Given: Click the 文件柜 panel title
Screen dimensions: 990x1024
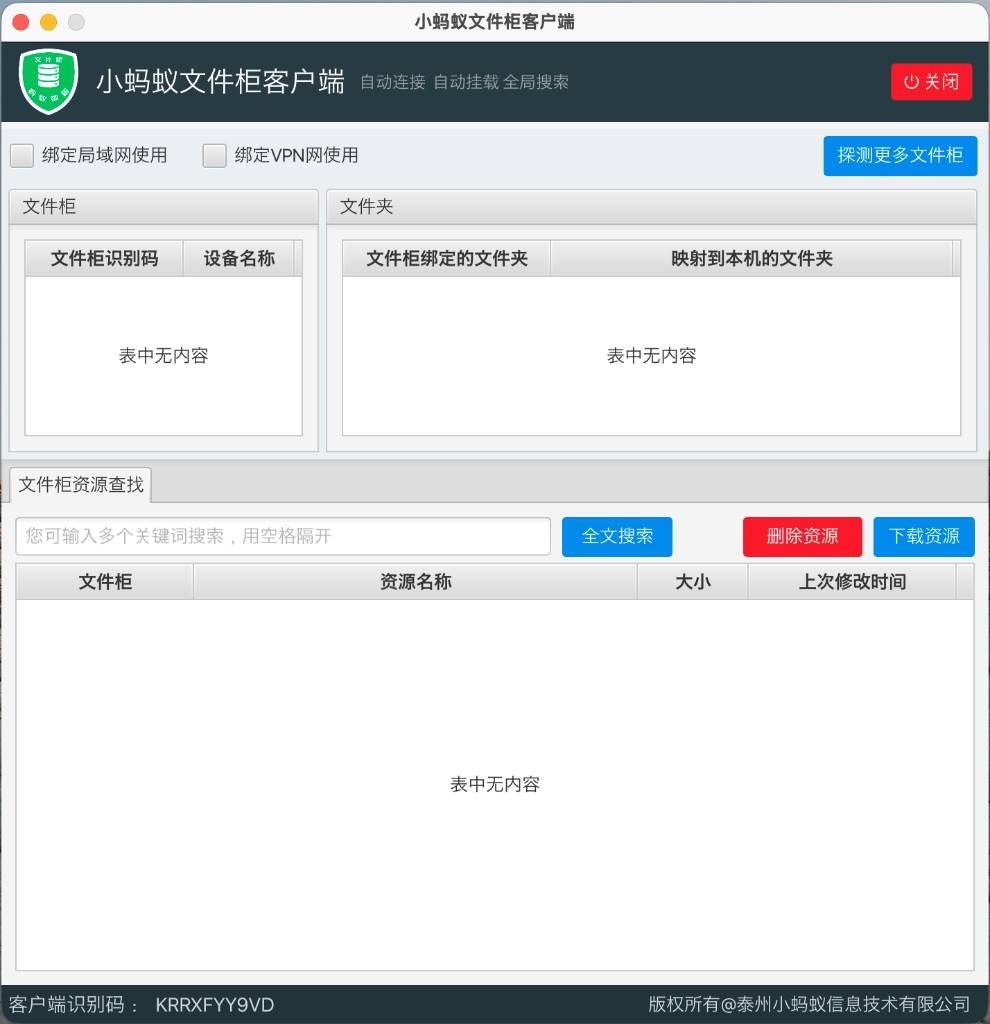Looking at the screenshot, I should (49, 206).
